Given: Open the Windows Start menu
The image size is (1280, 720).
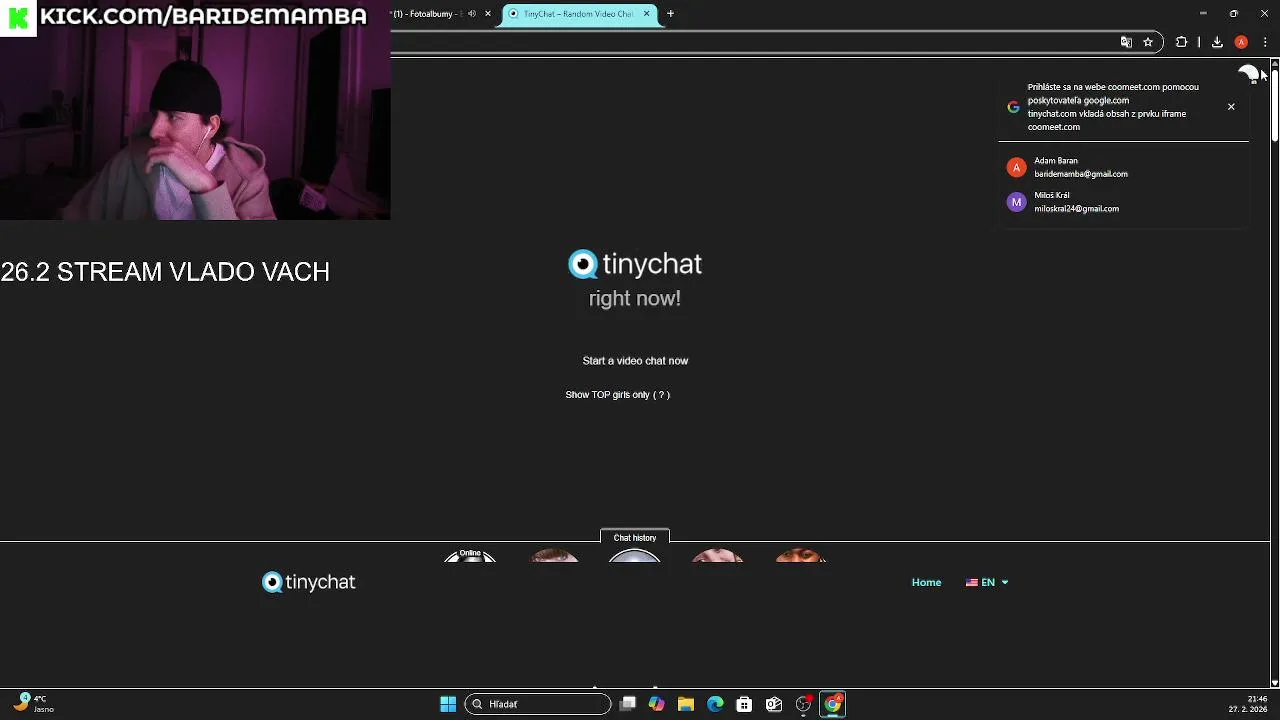Looking at the screenshot, I should click(448, 704).
